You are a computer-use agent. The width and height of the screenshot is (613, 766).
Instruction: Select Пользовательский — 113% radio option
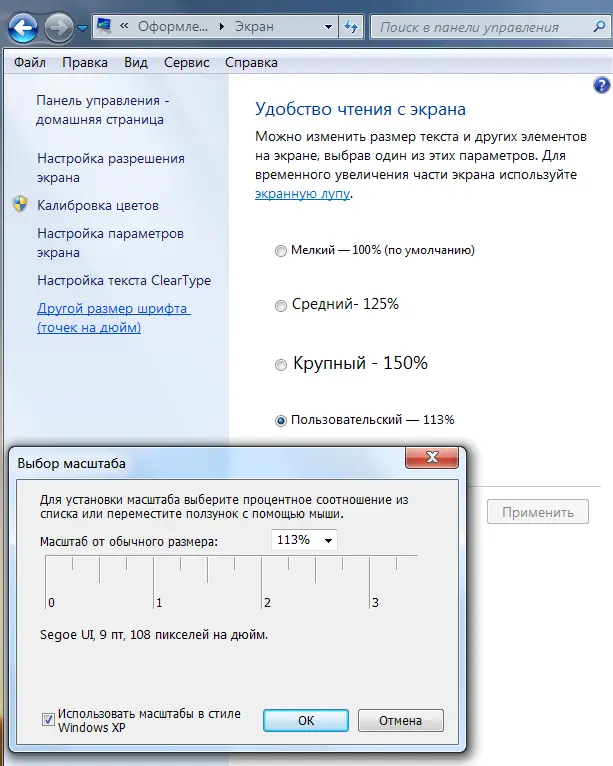(x=280, y=421)
